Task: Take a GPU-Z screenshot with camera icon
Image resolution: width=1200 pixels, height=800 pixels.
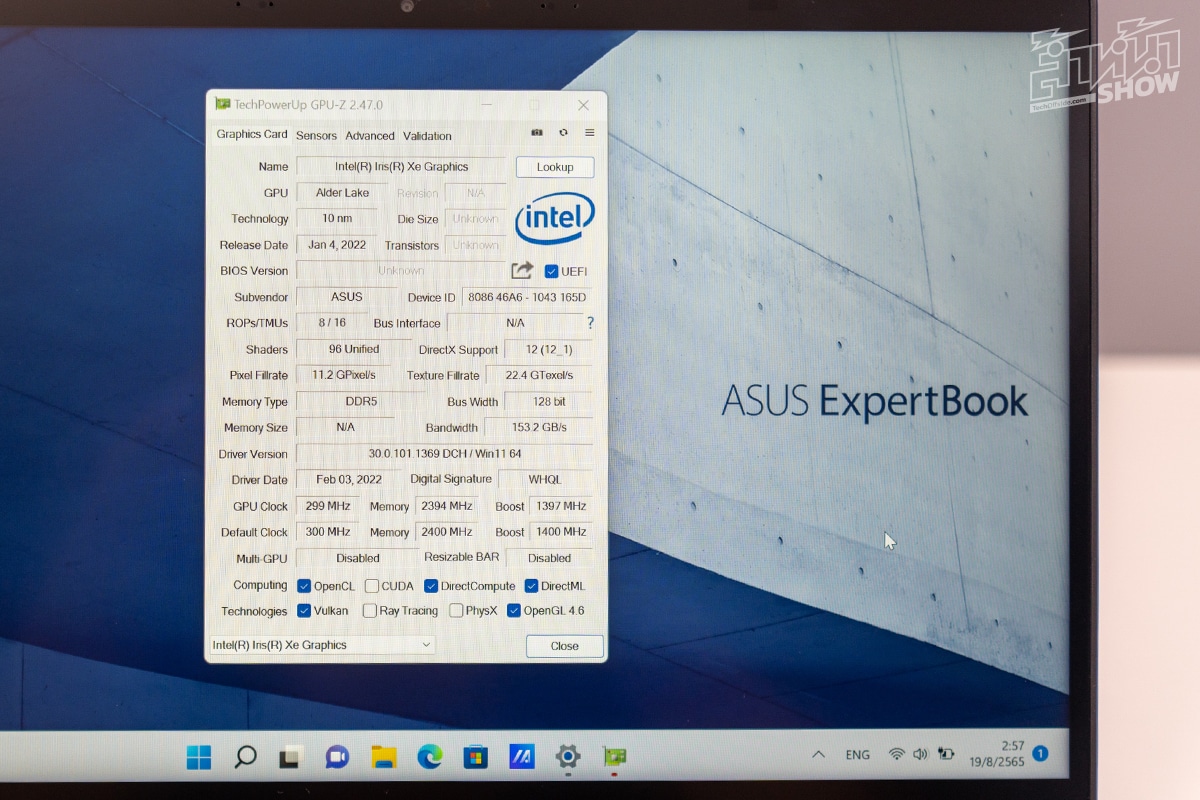Action: pyautogui.click(x=537, y=133)
